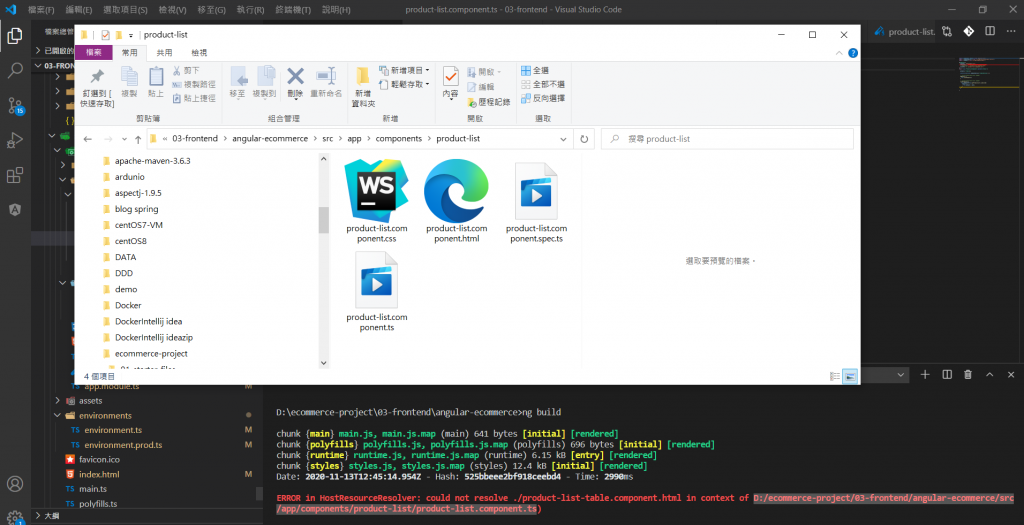Open recent locations dropdown chevron

pyautogui.click(x=125, y=139)
